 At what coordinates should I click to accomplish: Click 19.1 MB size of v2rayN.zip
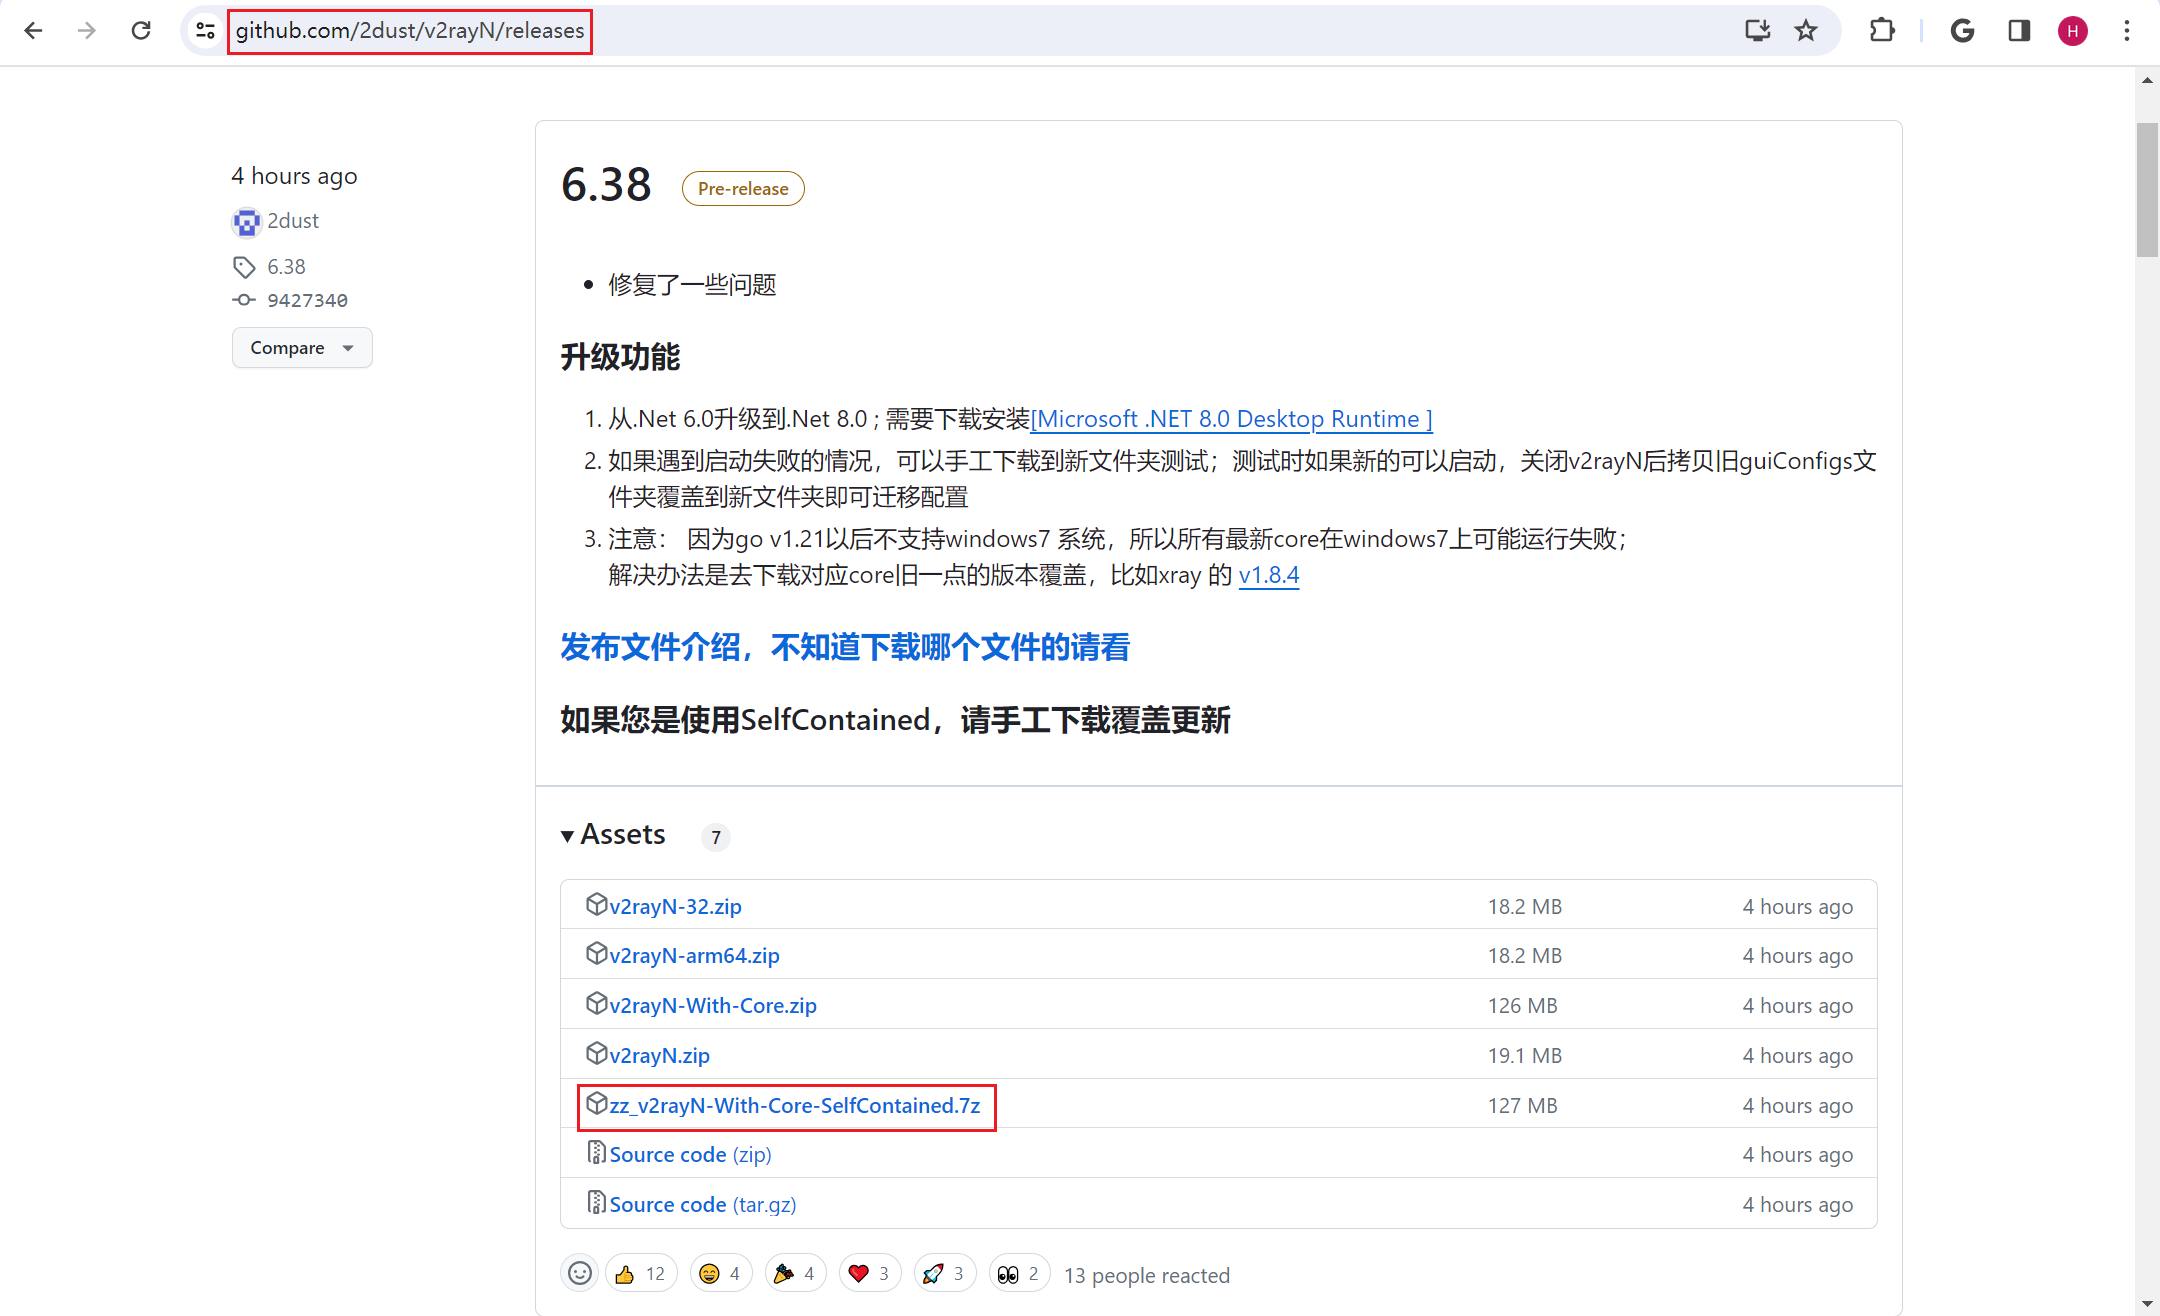[x=1524, y=1055]
